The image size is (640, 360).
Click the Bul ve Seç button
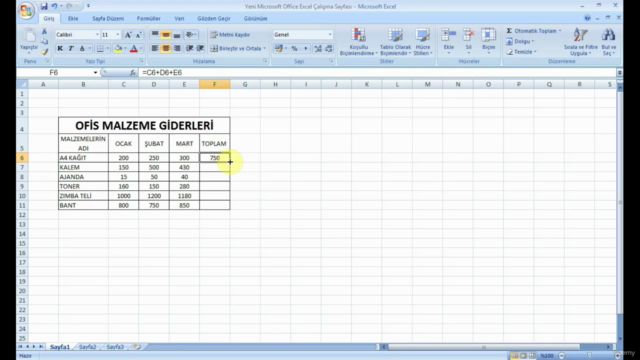609,42
